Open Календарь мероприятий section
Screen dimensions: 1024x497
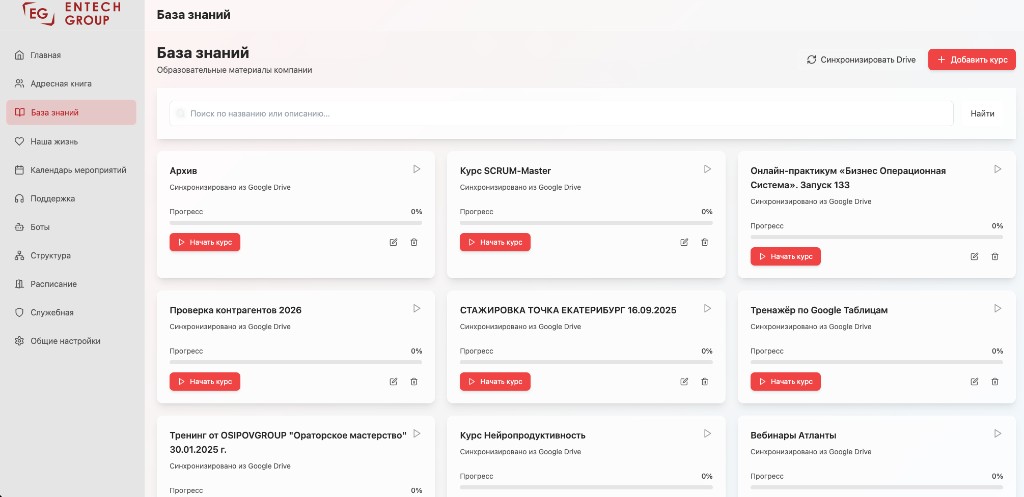click(71, 170)
